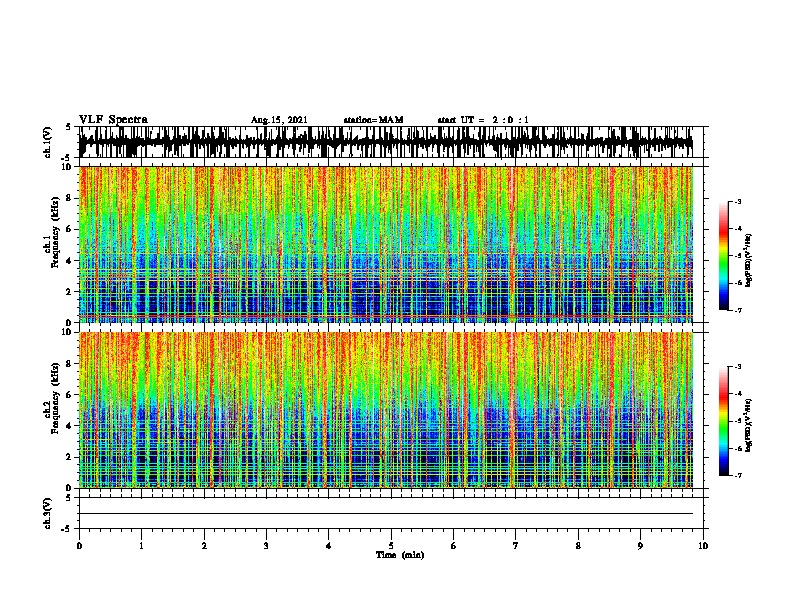
Task: Click time axis tick label '3'
Action: (x=266, y=546)
